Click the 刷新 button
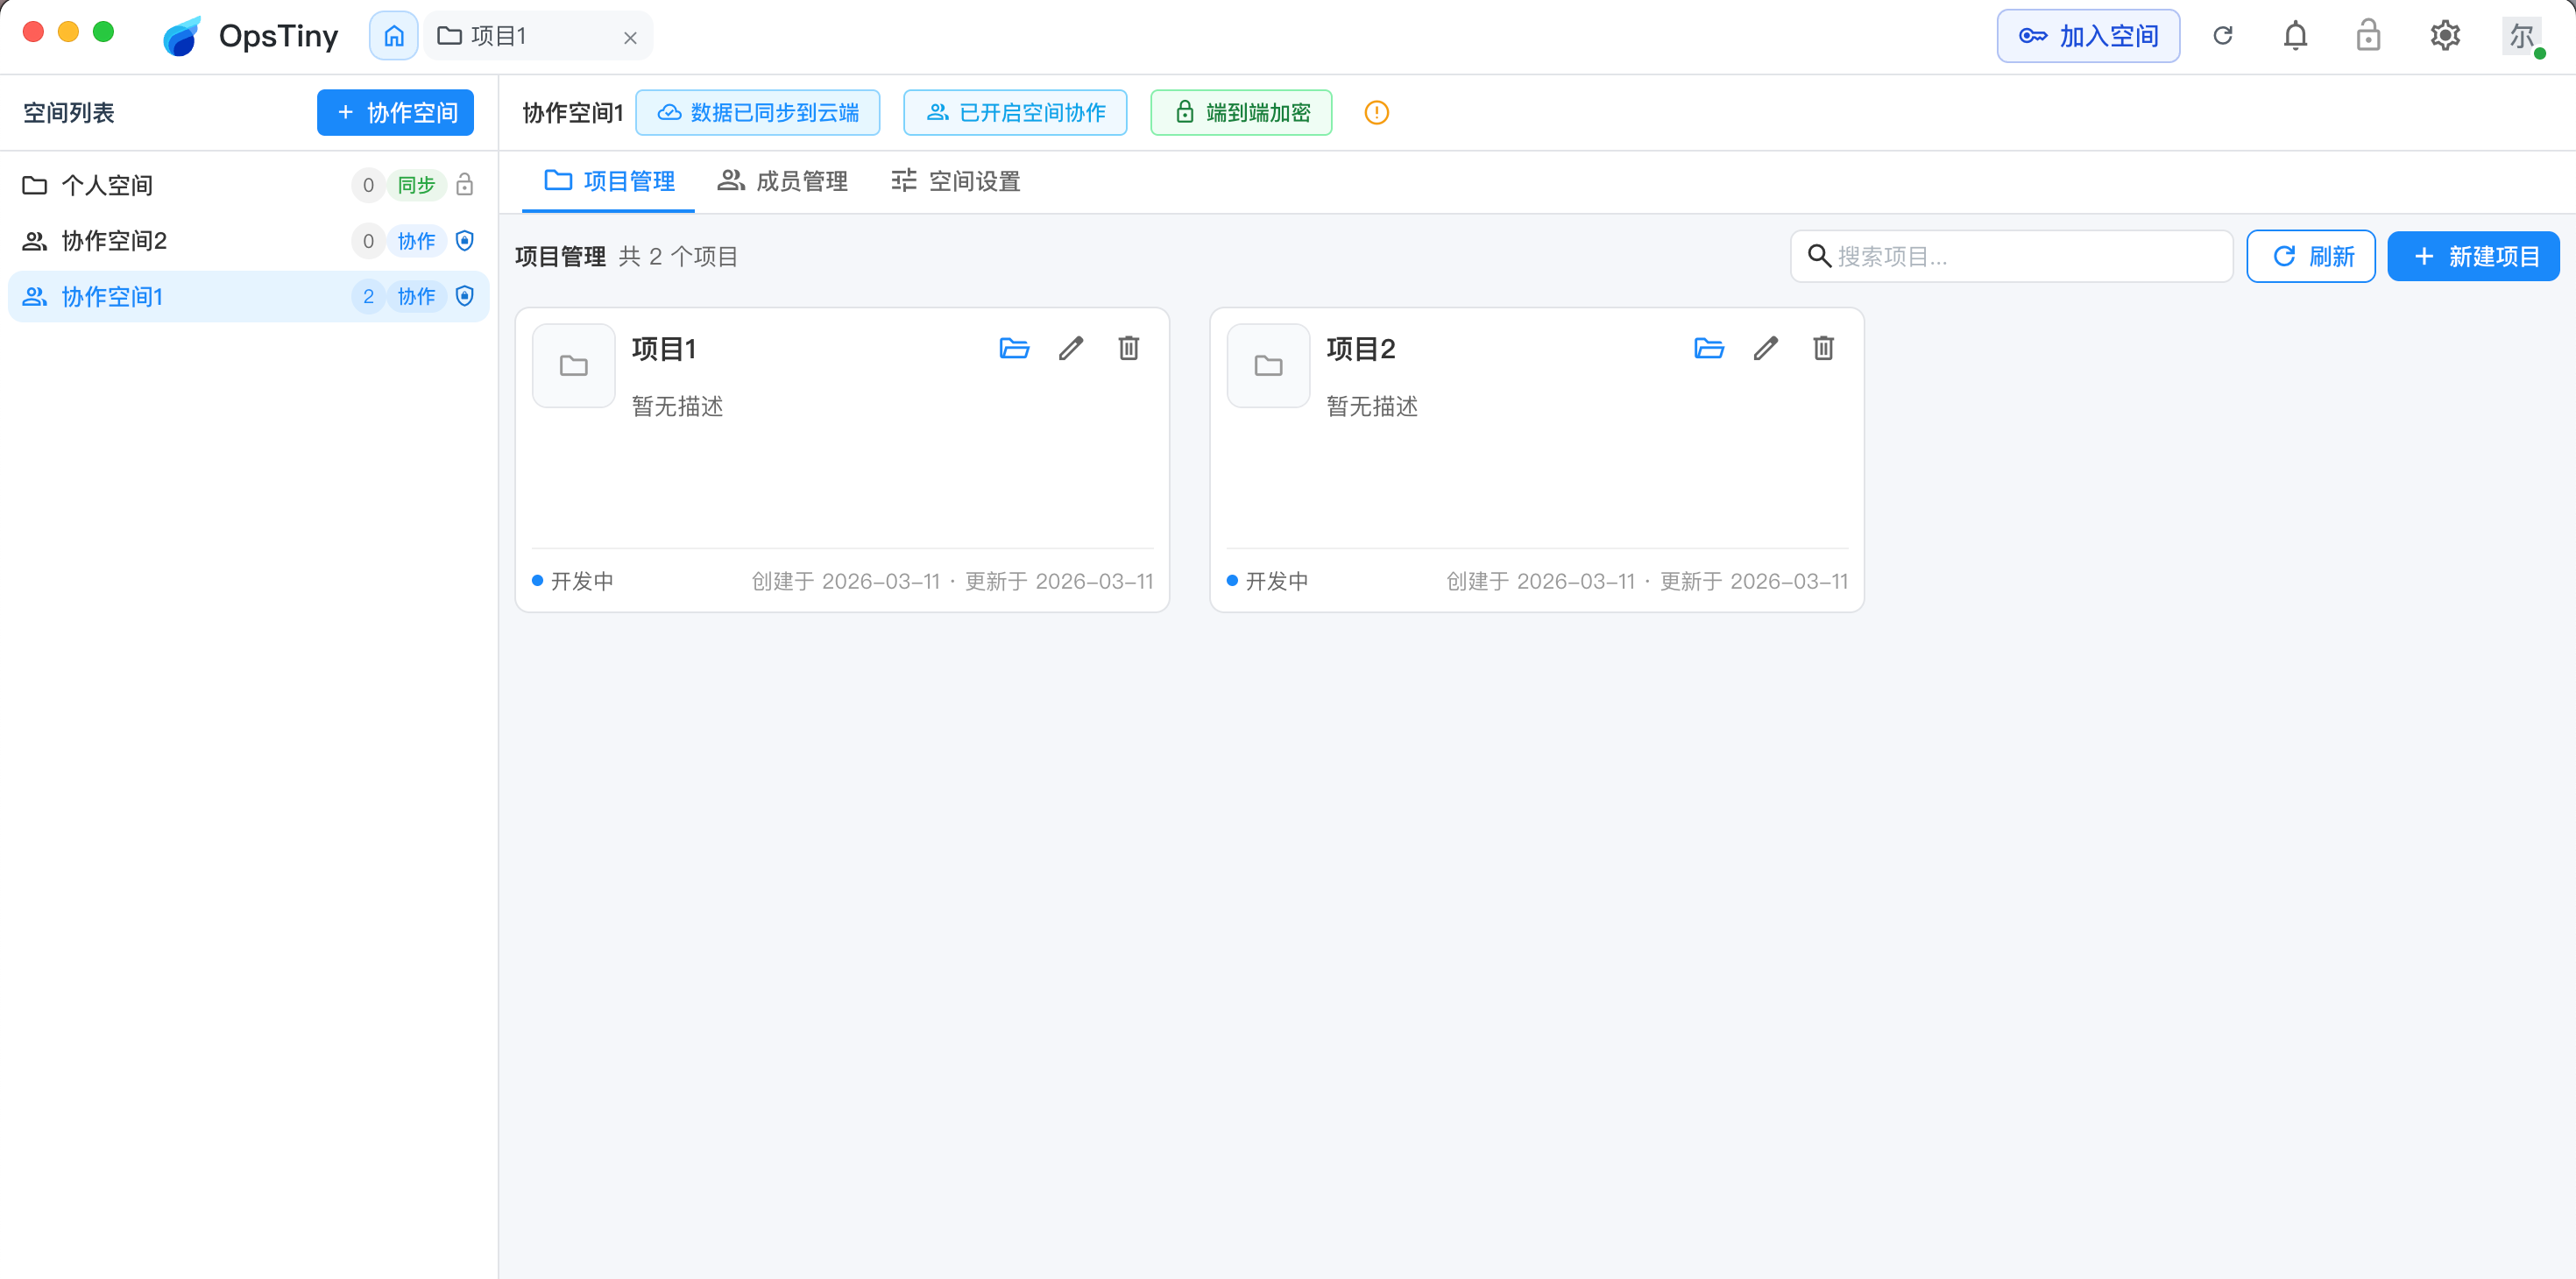Screen dimensions: 2576x1279 click(2311, 256)
